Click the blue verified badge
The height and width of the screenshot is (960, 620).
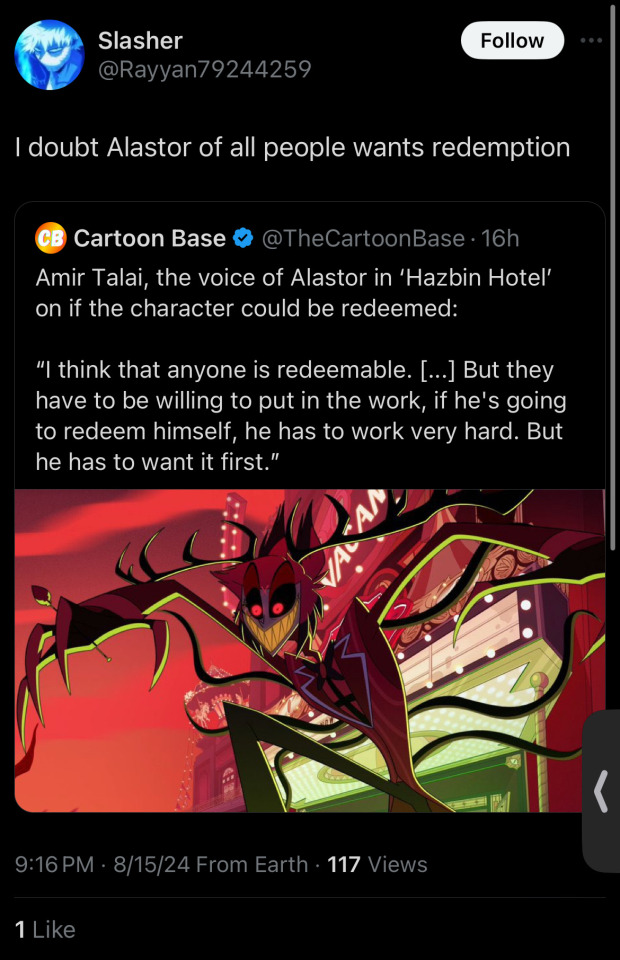tap(244, 238)
